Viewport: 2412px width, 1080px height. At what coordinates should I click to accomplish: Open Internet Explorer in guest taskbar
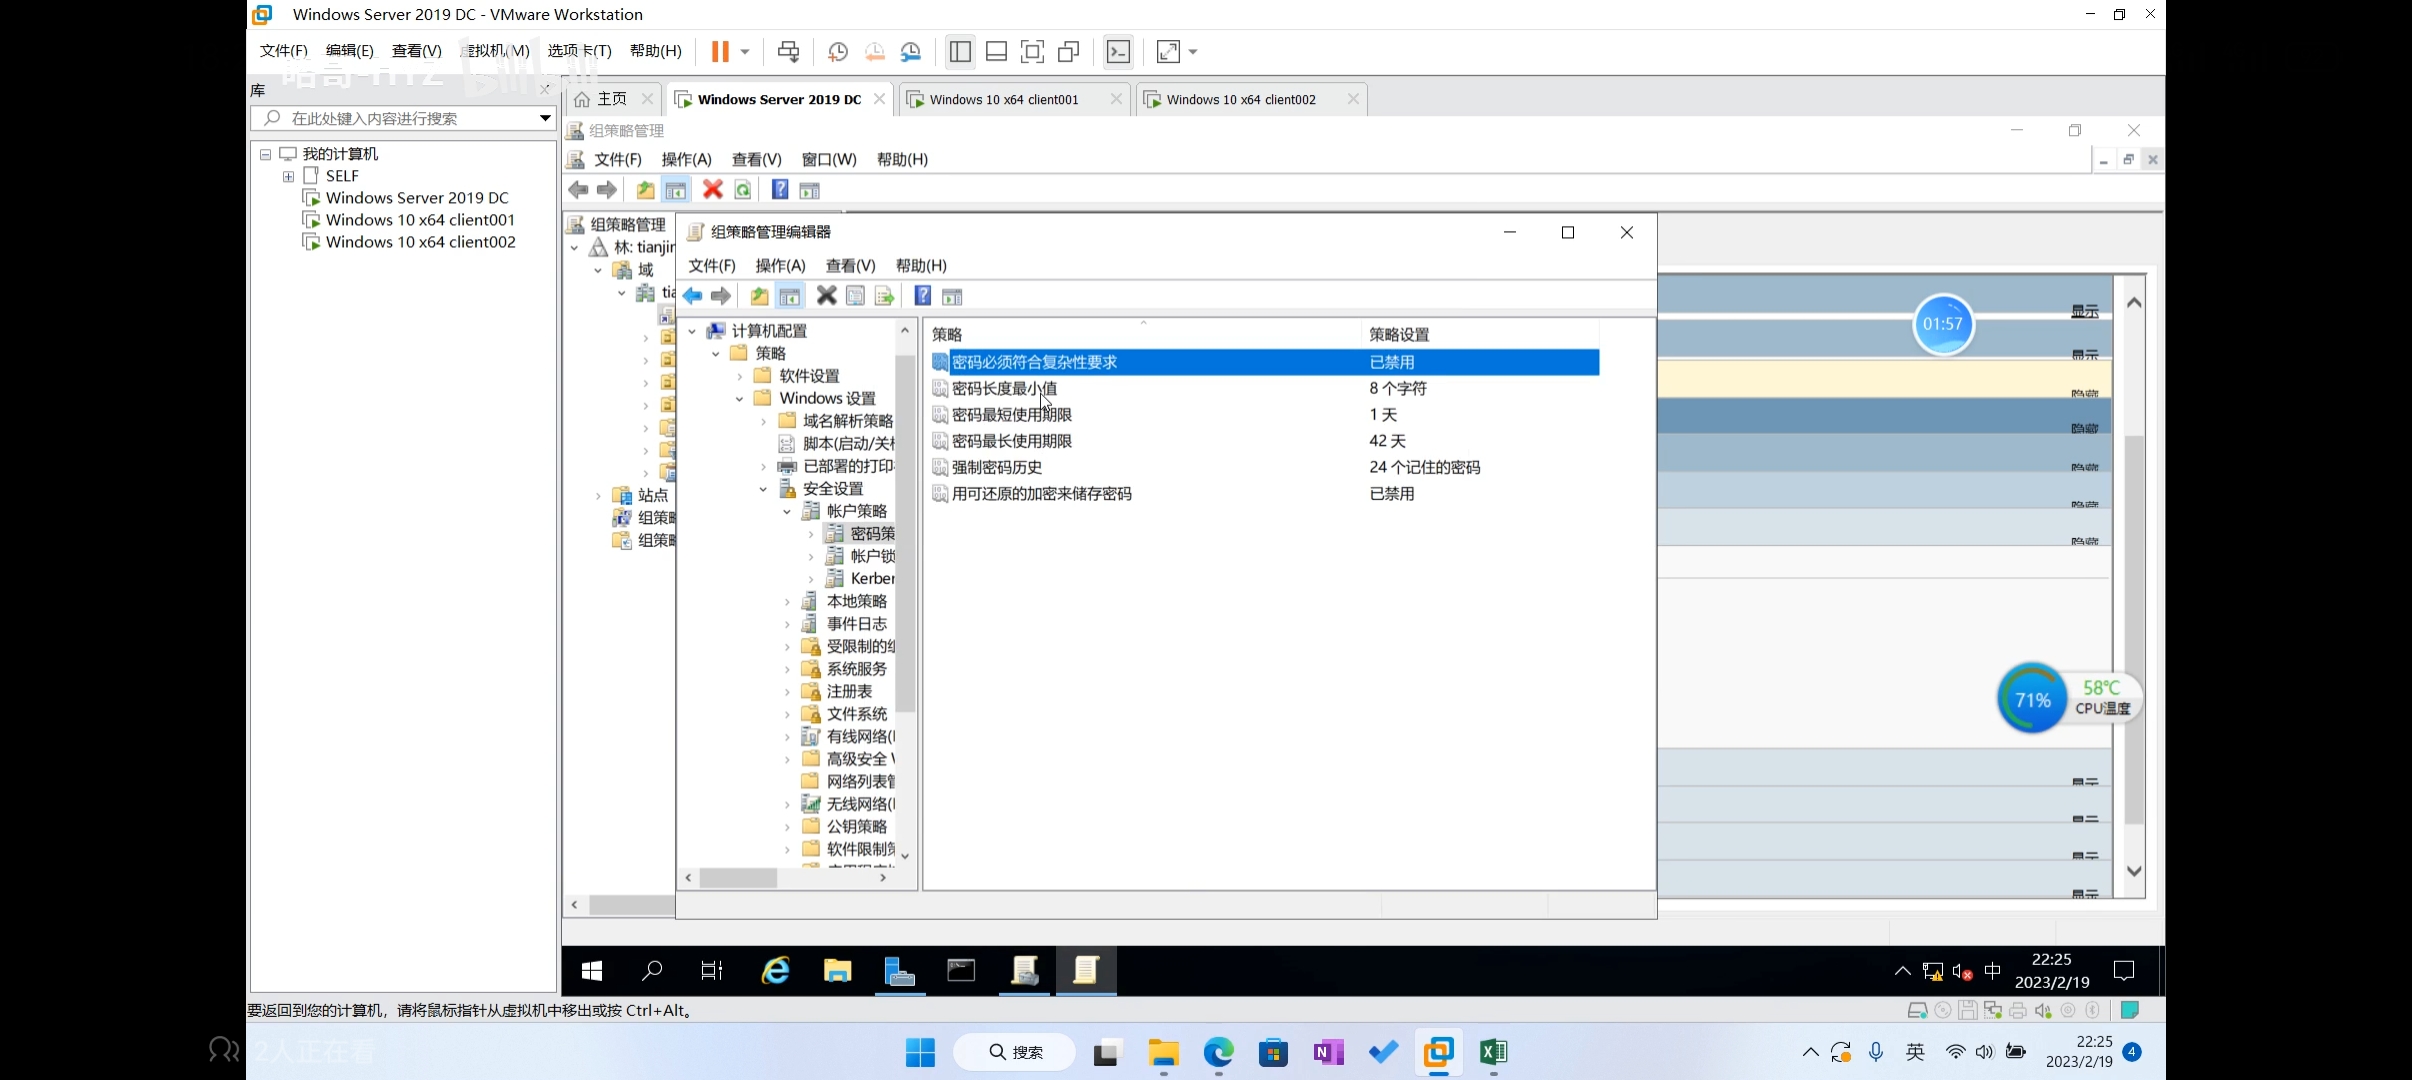coord(776,970)
